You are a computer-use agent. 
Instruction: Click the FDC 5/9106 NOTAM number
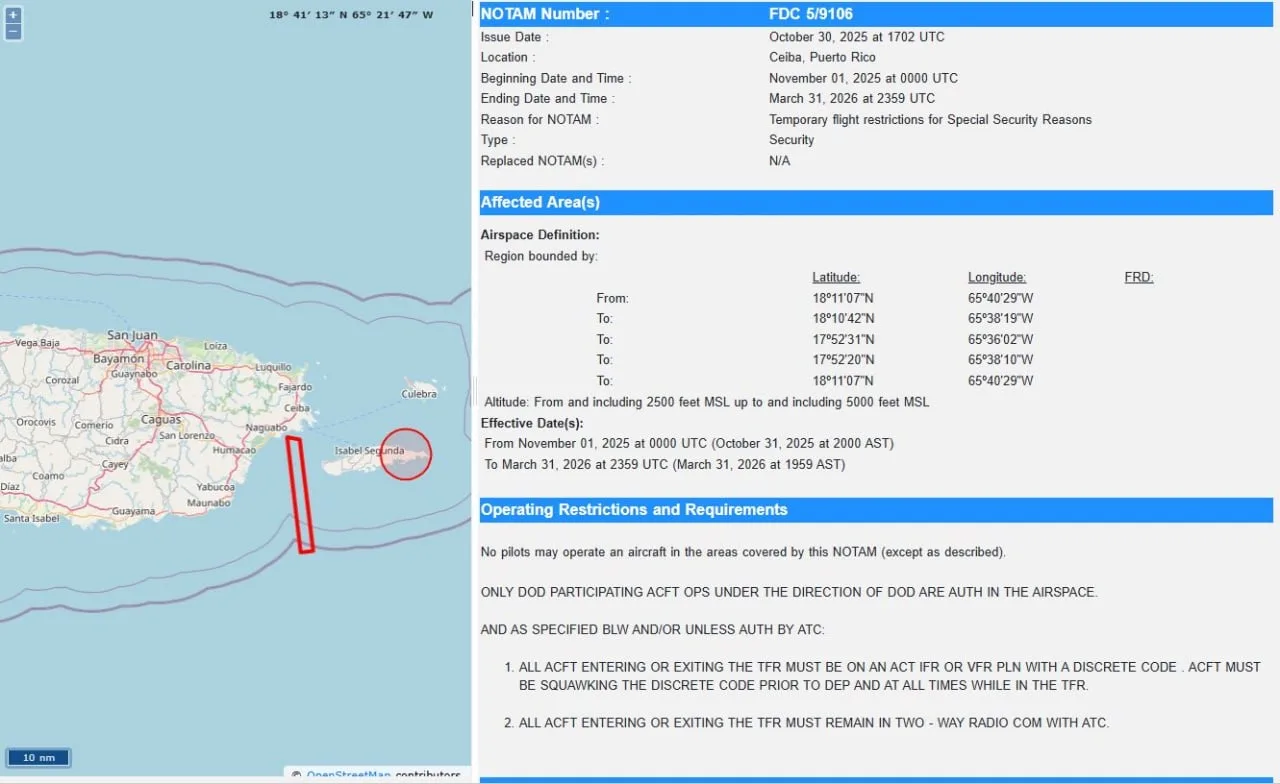pos(810,14)
